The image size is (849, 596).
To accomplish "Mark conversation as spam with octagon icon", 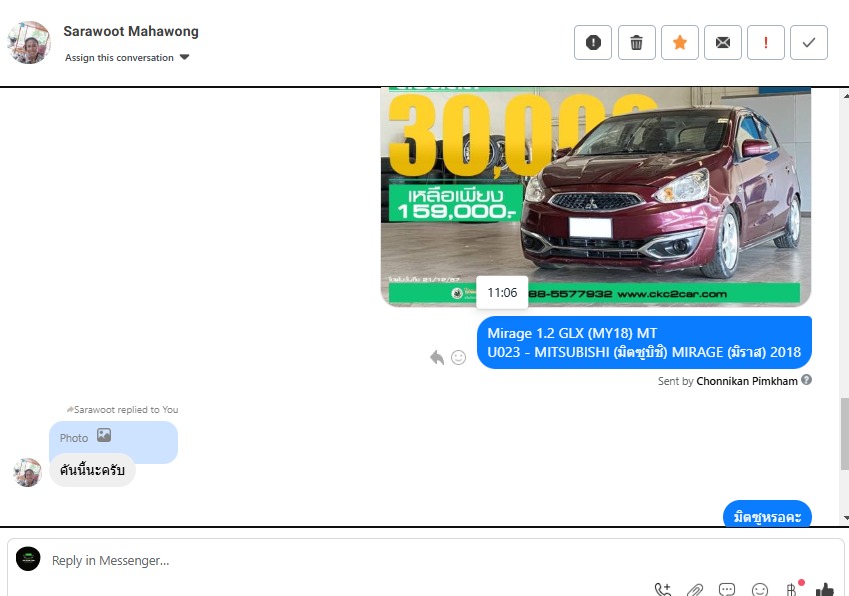I will (593, 43).
